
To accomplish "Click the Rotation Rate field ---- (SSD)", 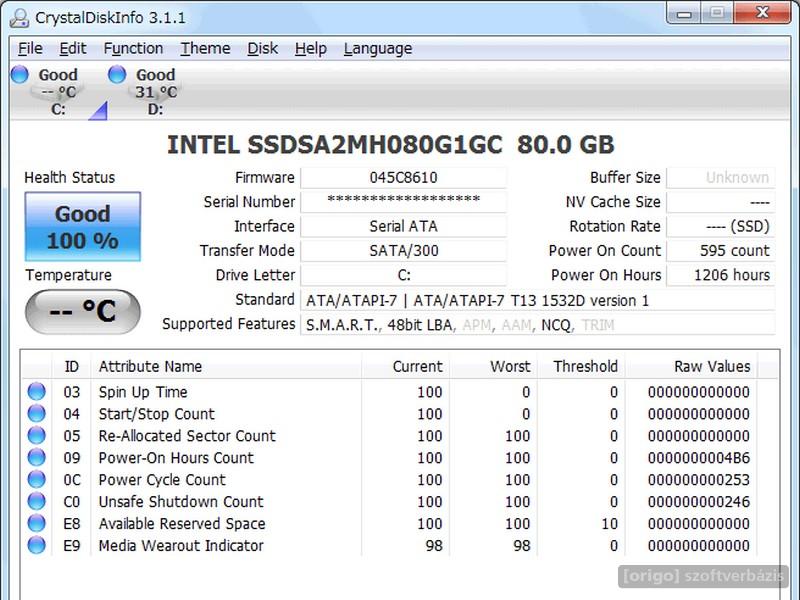I will point(720,226).
